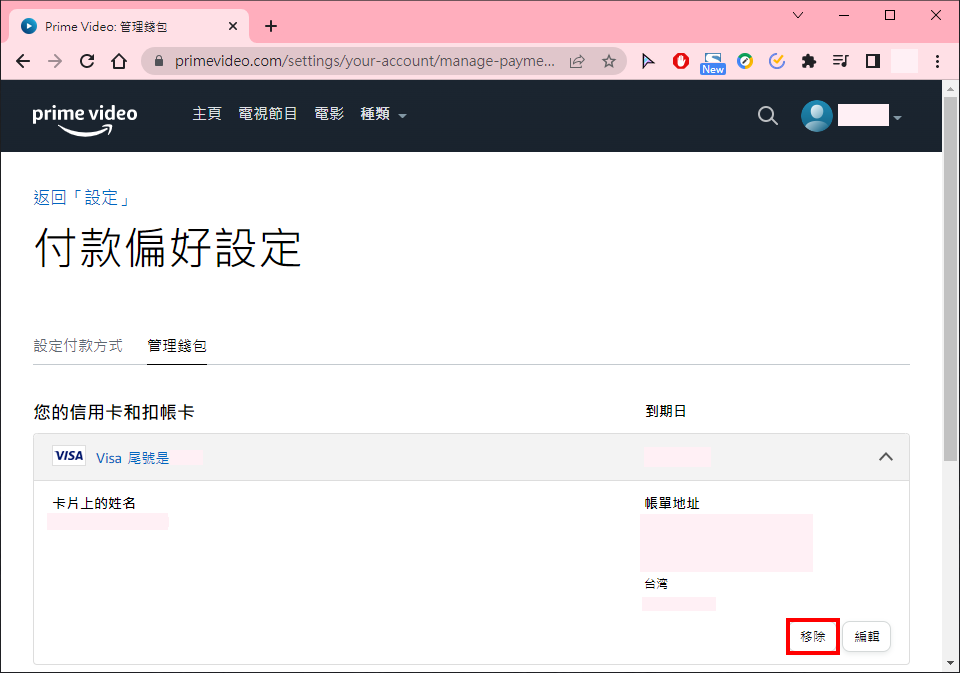Click the Prime Video logo
The width and height of the screenshot is (960, 673).
click(84, 119)
